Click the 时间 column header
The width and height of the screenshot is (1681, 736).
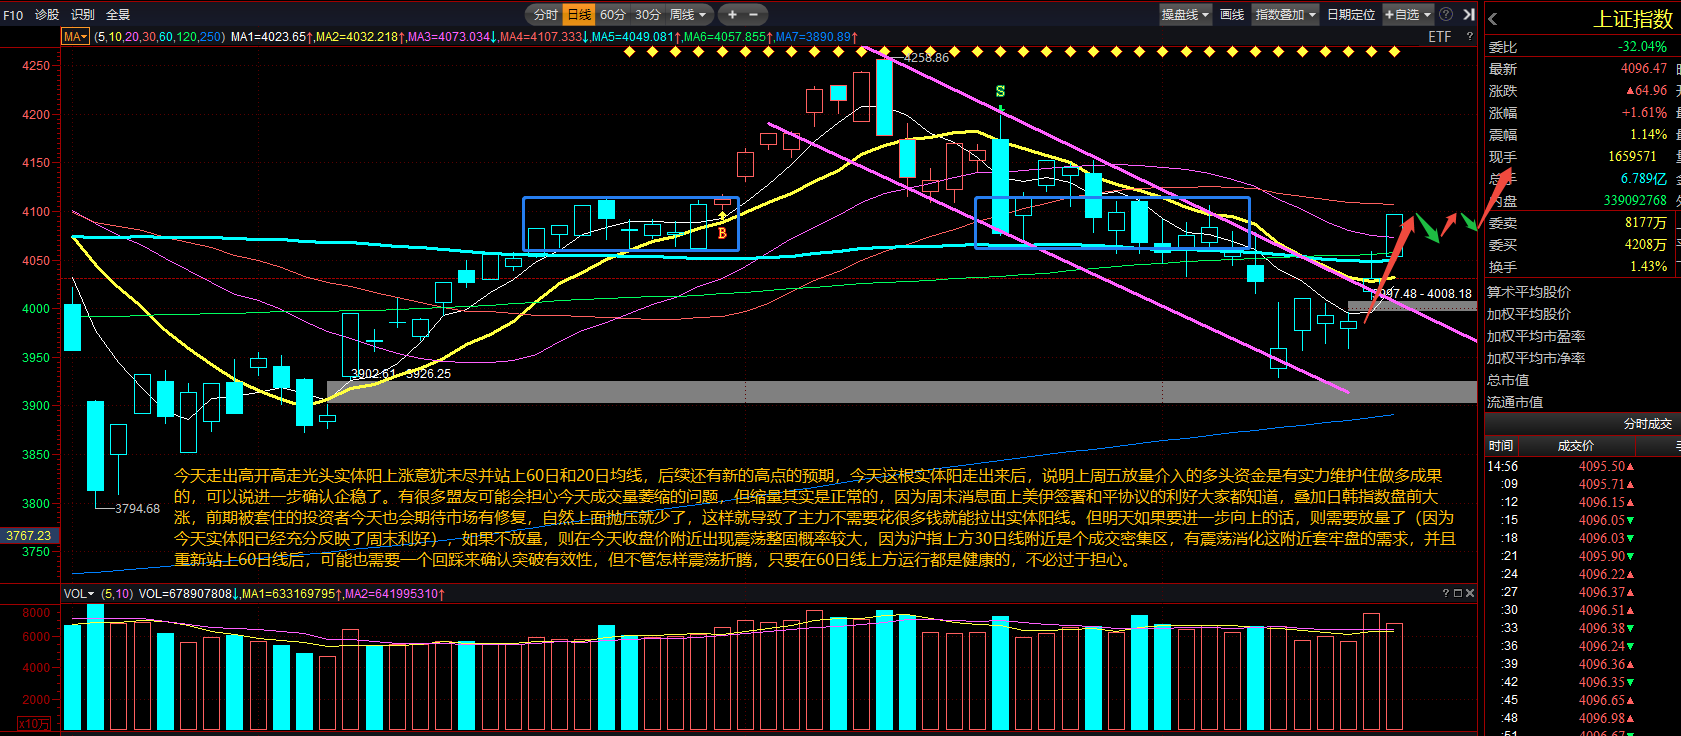(1500, 446)
